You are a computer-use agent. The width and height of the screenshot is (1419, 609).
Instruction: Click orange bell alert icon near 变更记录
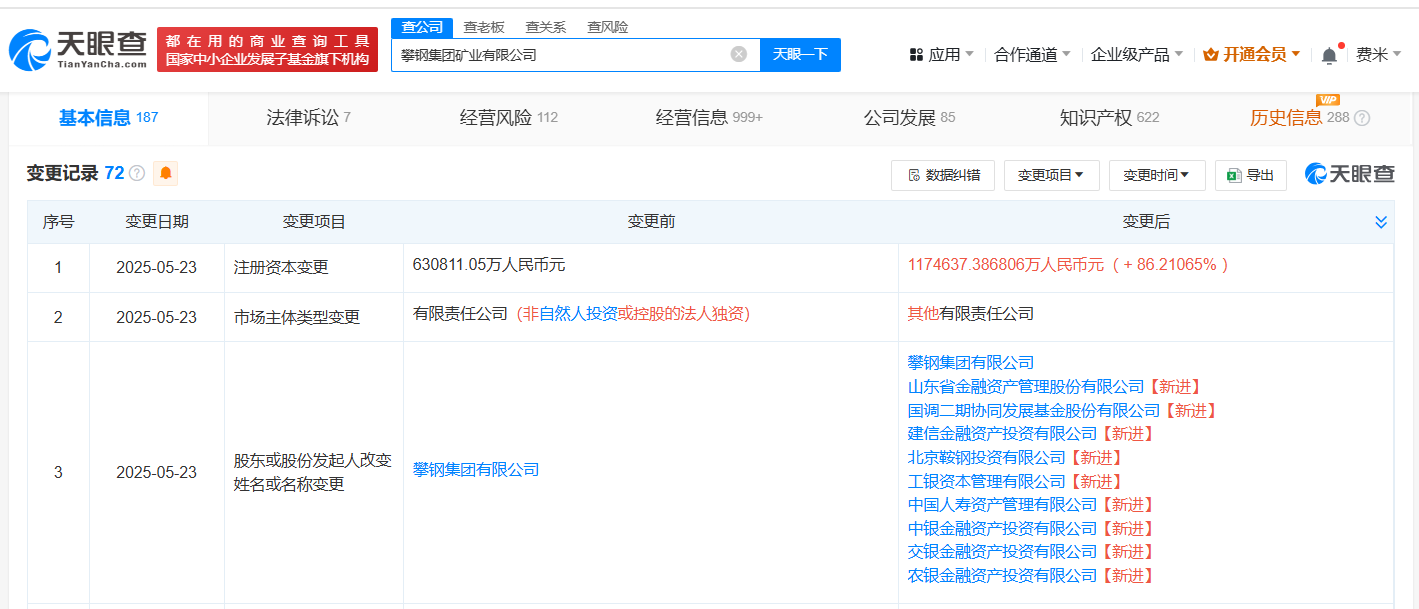pos(166,174)
